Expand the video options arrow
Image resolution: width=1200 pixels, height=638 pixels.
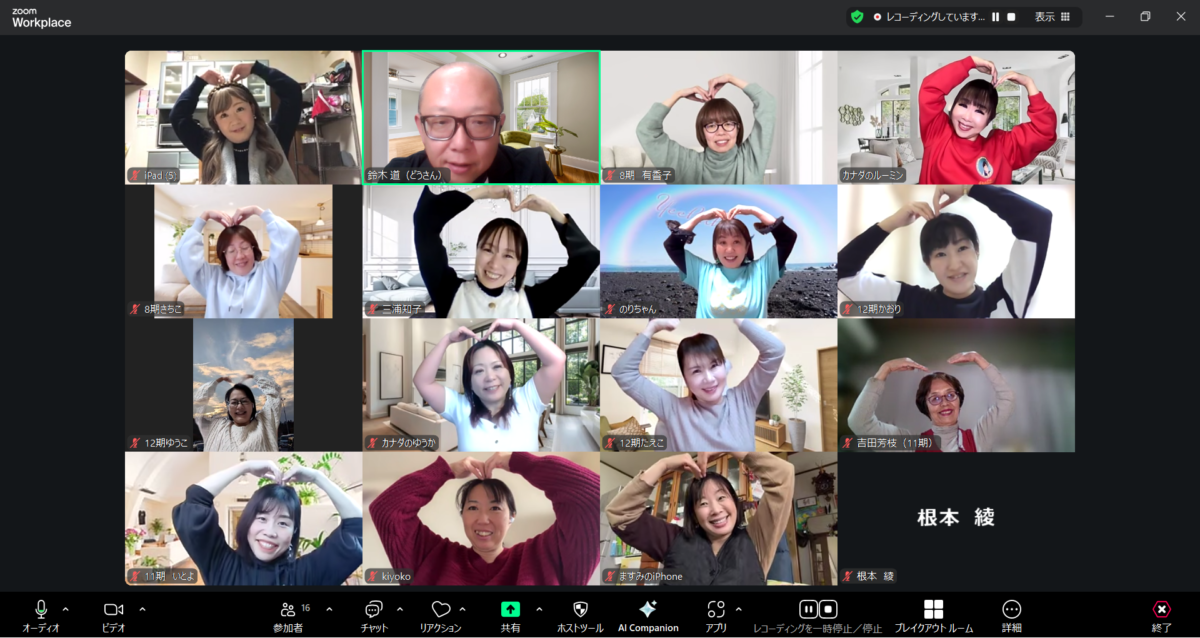click(x=142, y=609)
